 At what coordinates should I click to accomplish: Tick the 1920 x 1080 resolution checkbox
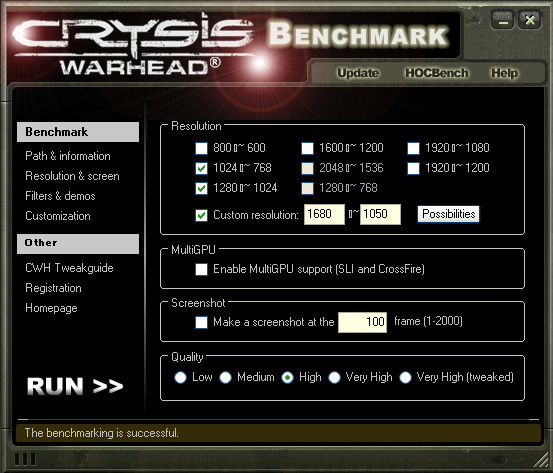click(413, 148)
